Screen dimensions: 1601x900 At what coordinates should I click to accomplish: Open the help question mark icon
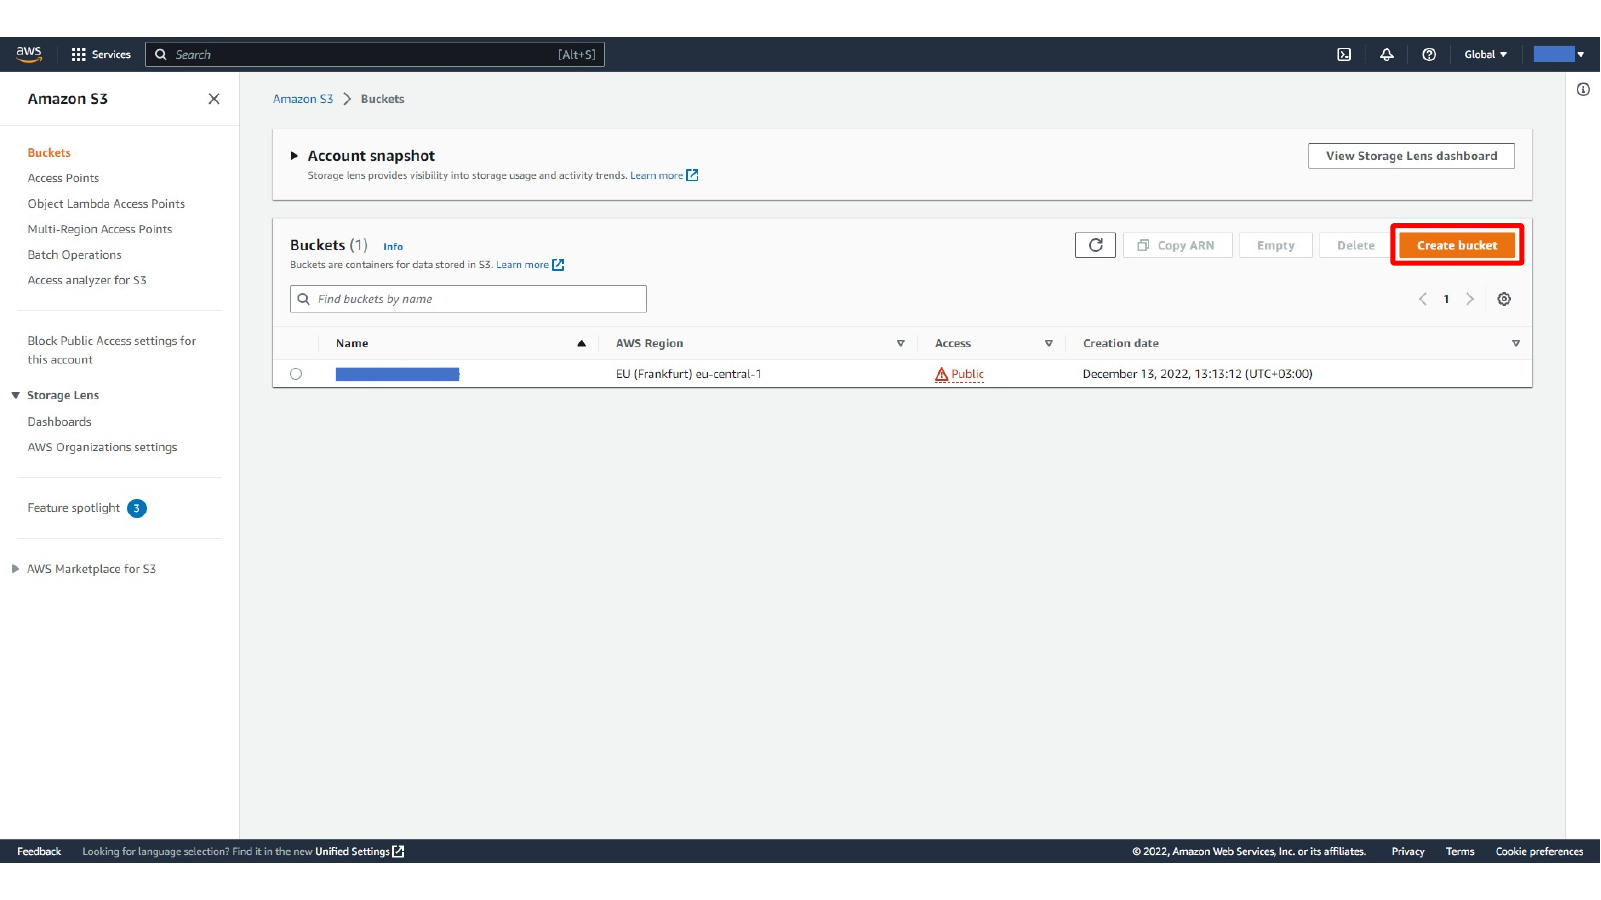coord(1429,54)
